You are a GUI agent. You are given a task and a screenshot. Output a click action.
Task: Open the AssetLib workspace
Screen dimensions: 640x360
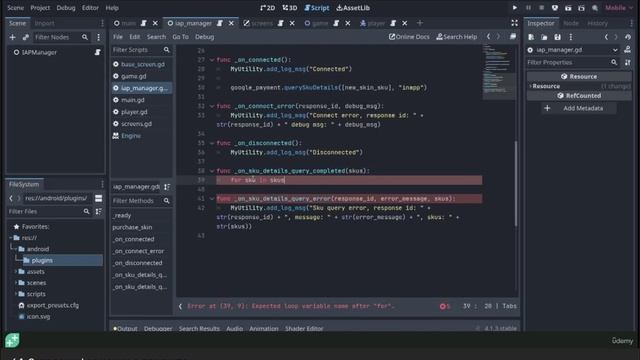353,8
